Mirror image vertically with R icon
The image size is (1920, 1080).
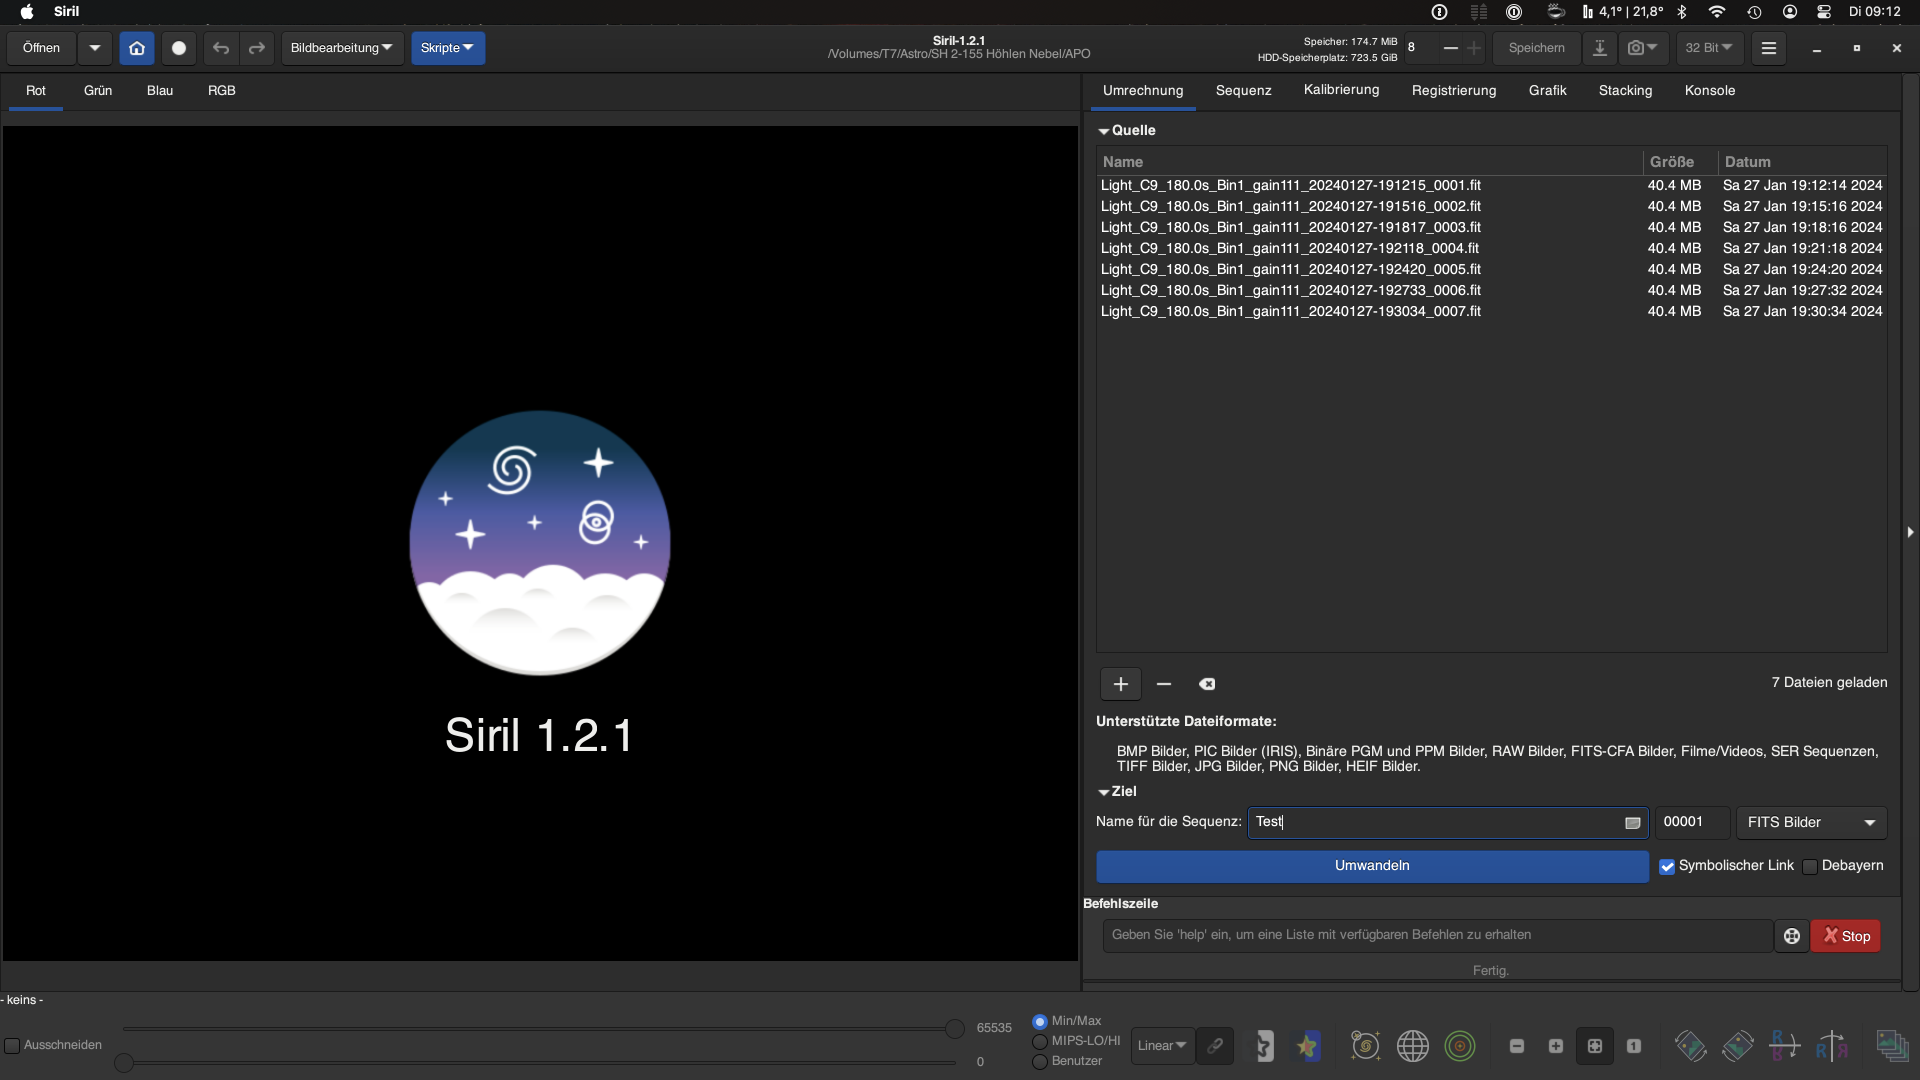tap(1785, 1046)
